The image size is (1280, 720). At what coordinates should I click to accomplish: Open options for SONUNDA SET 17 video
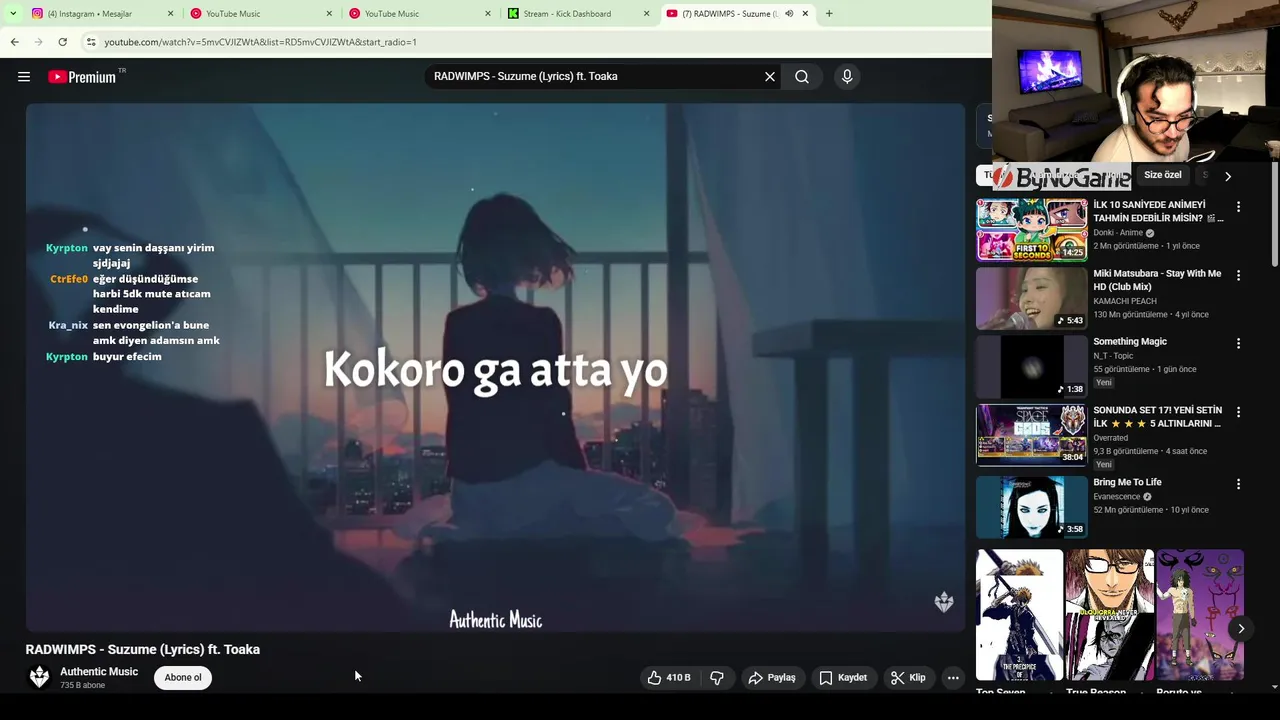[x=1238, y=412]
